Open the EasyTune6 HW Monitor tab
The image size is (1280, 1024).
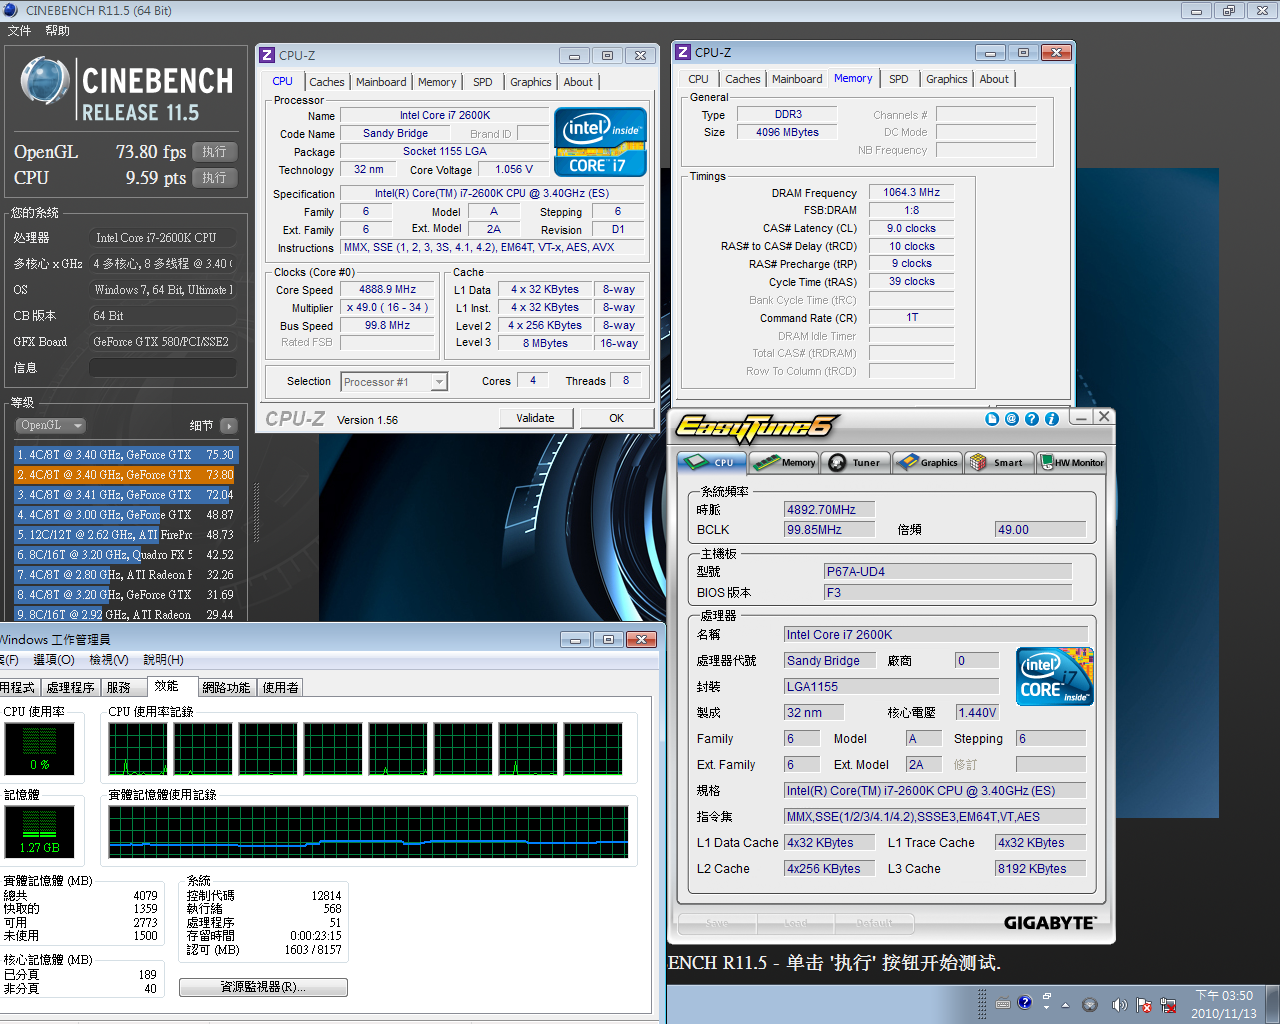[x=1072, y=462]
